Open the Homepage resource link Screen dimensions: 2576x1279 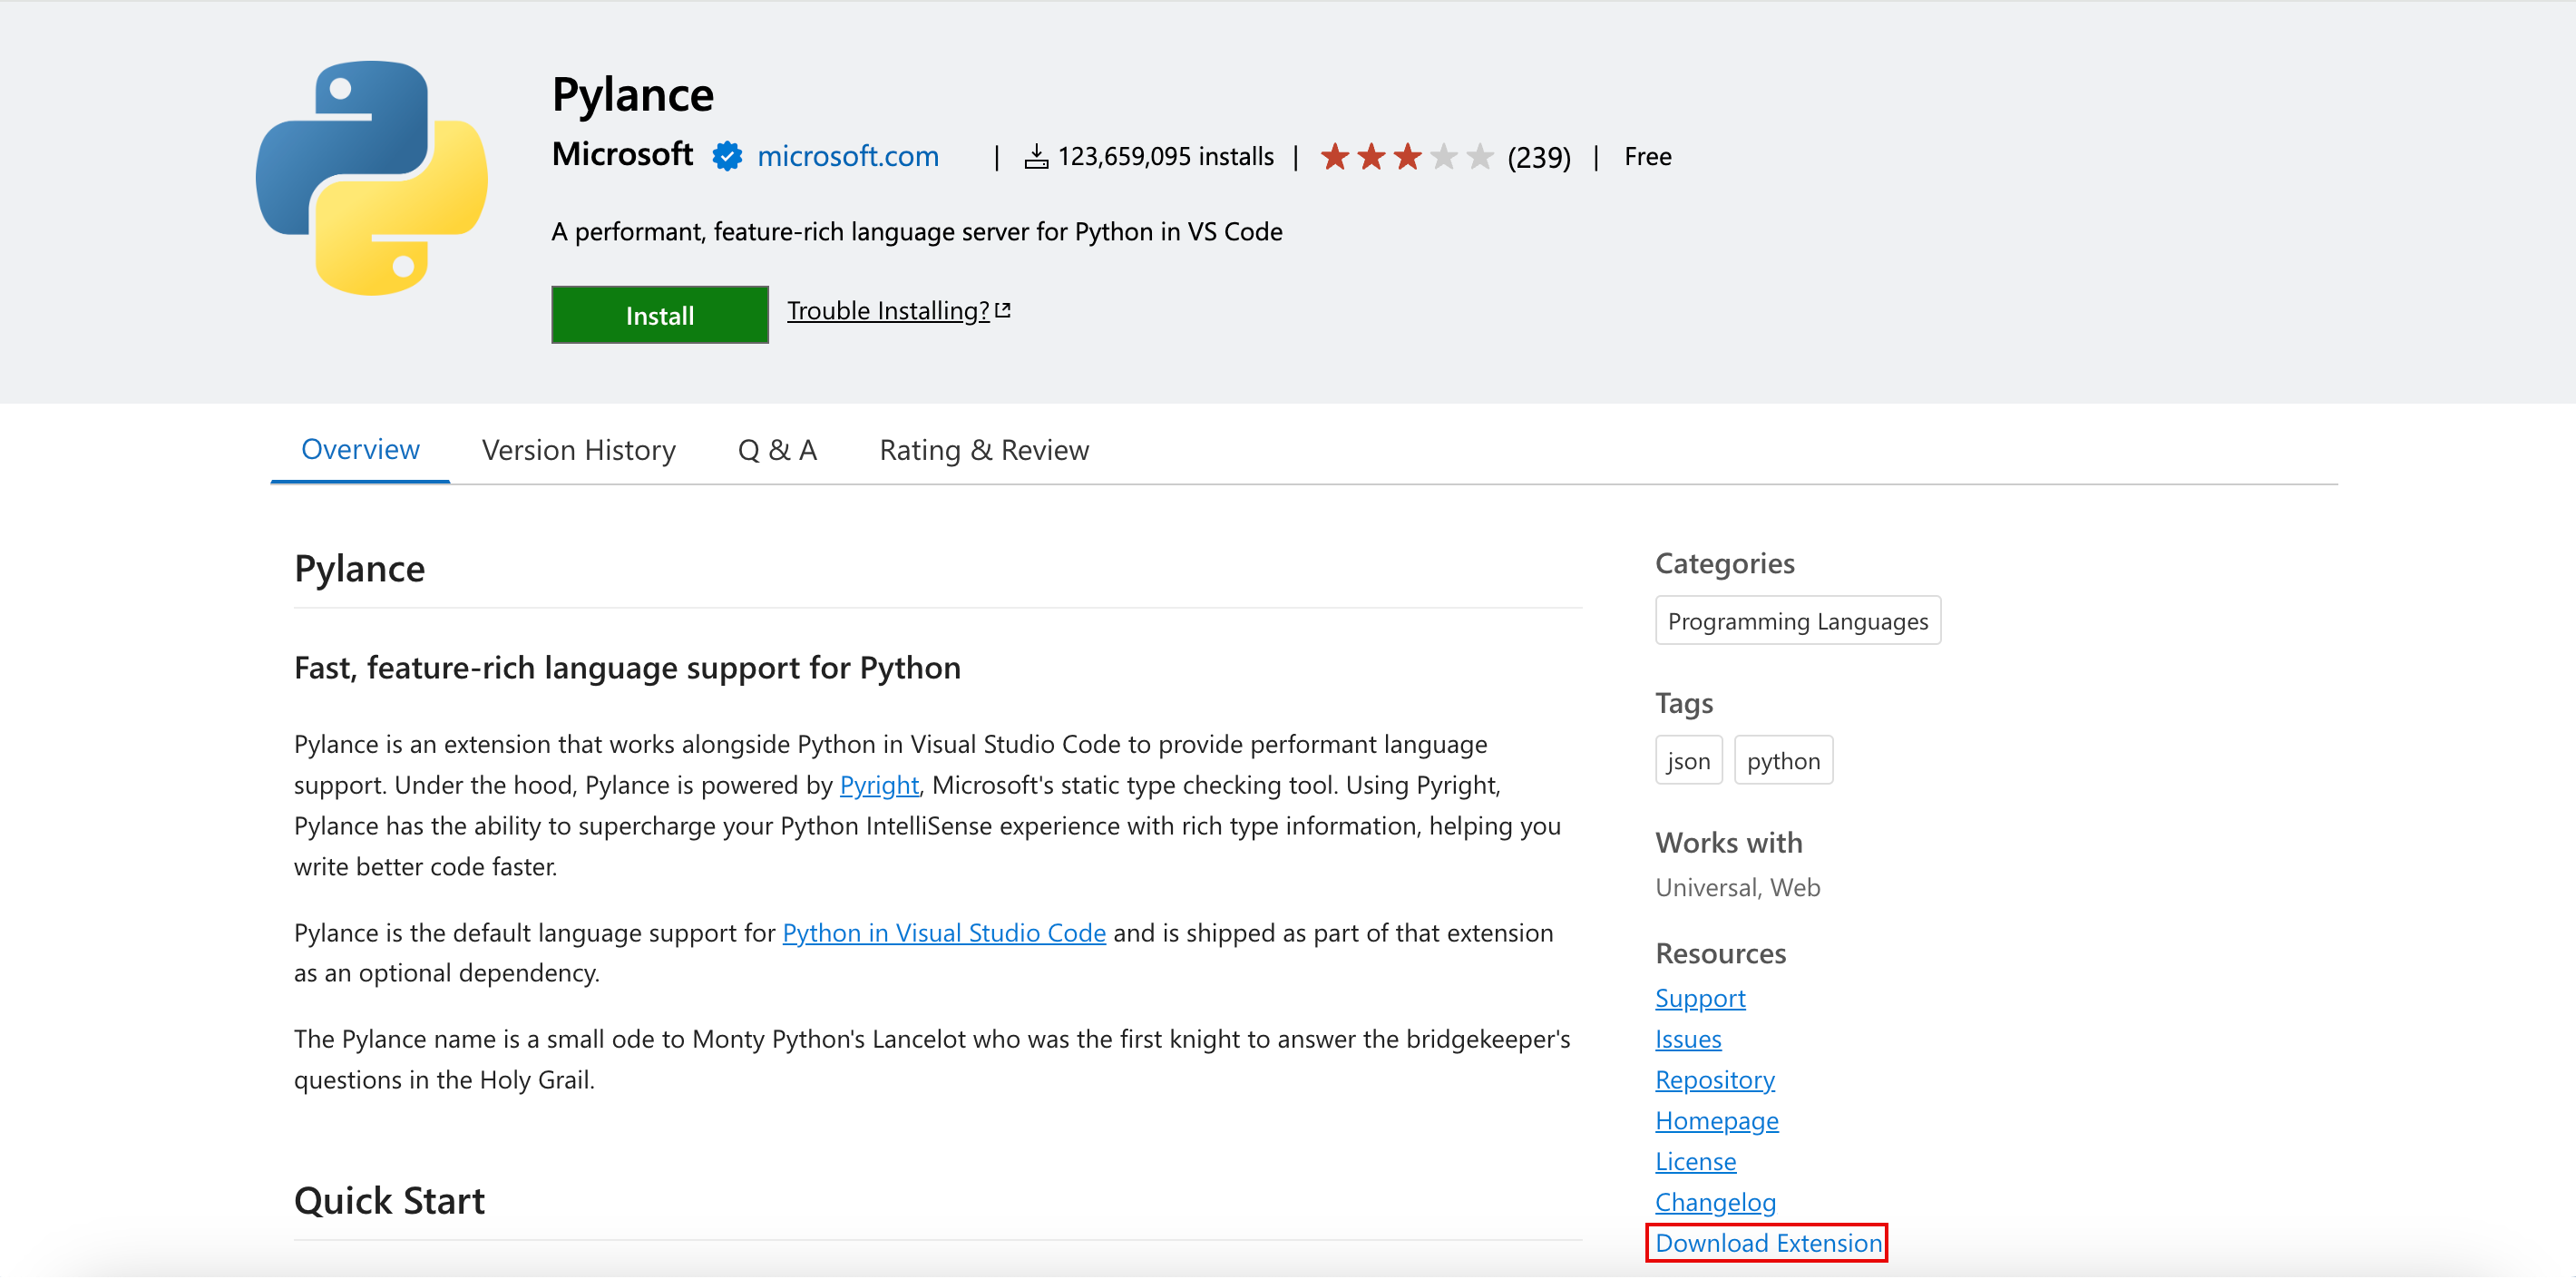click(1717, 1122)
